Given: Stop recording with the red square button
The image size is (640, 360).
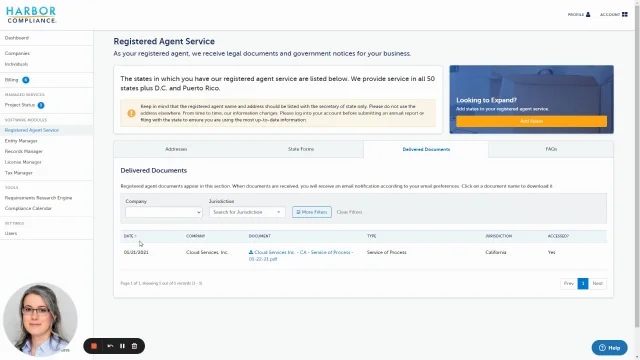Looking at the screenshot, I should [x=94, y=346].
